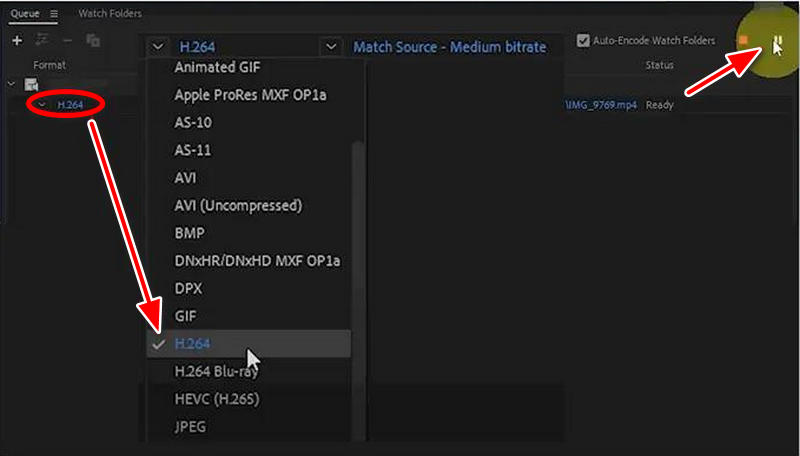
Task: Toggle Auto-Encode Watch Folders checkbox
Action: [584, 41]
